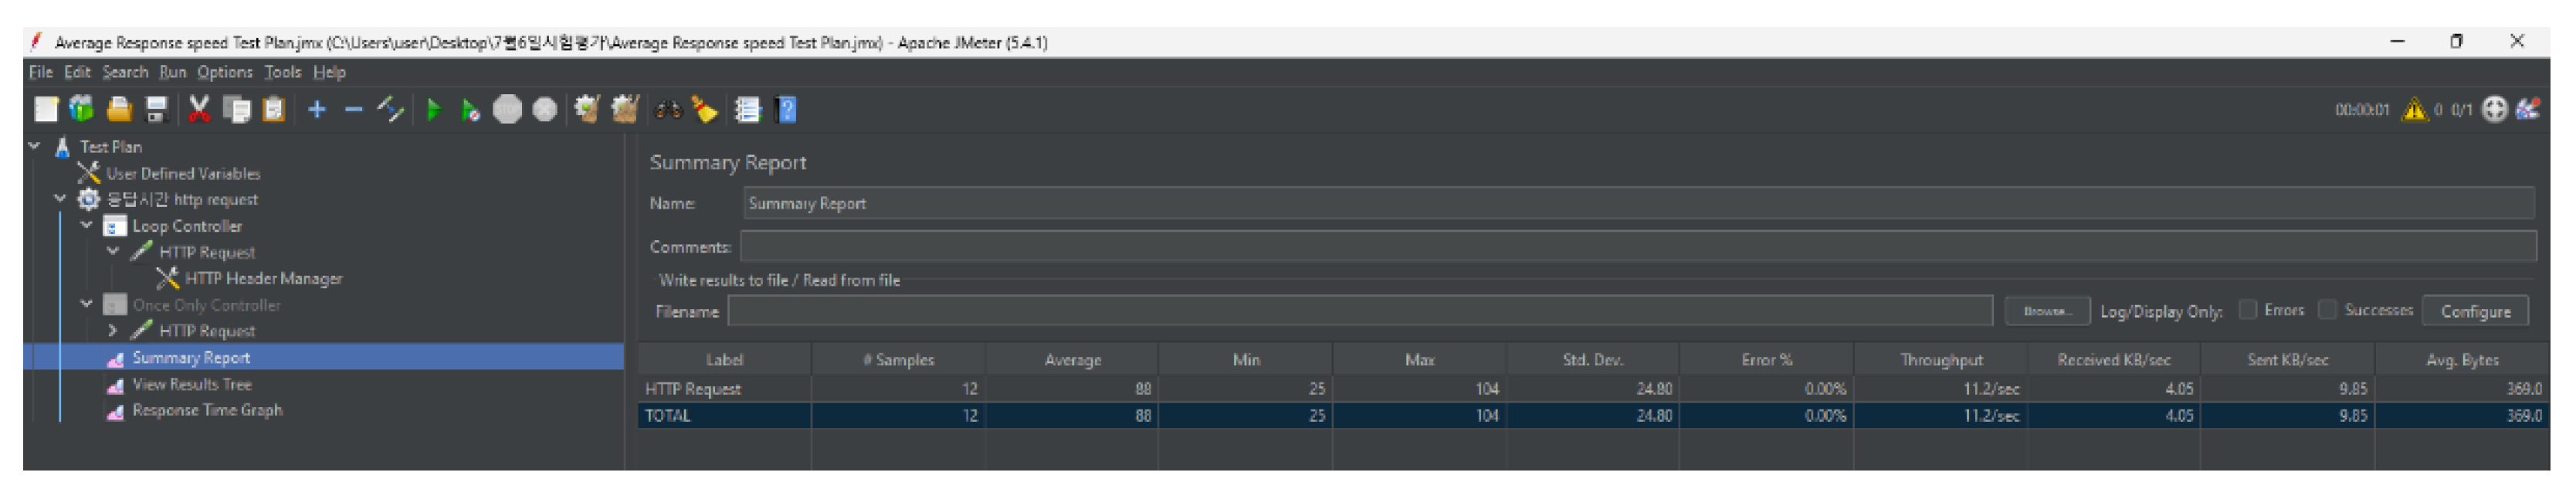Viewport: 2576px width, 496px height.
Task: Collapse HTTP Request arrow under Loop Controller
Action: coord(113,251)
